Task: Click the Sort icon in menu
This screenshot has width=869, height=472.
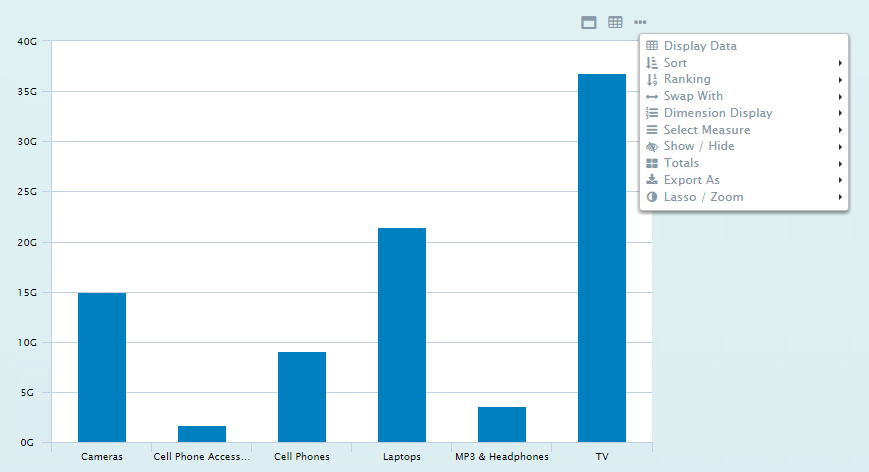Action: point(652,63)
